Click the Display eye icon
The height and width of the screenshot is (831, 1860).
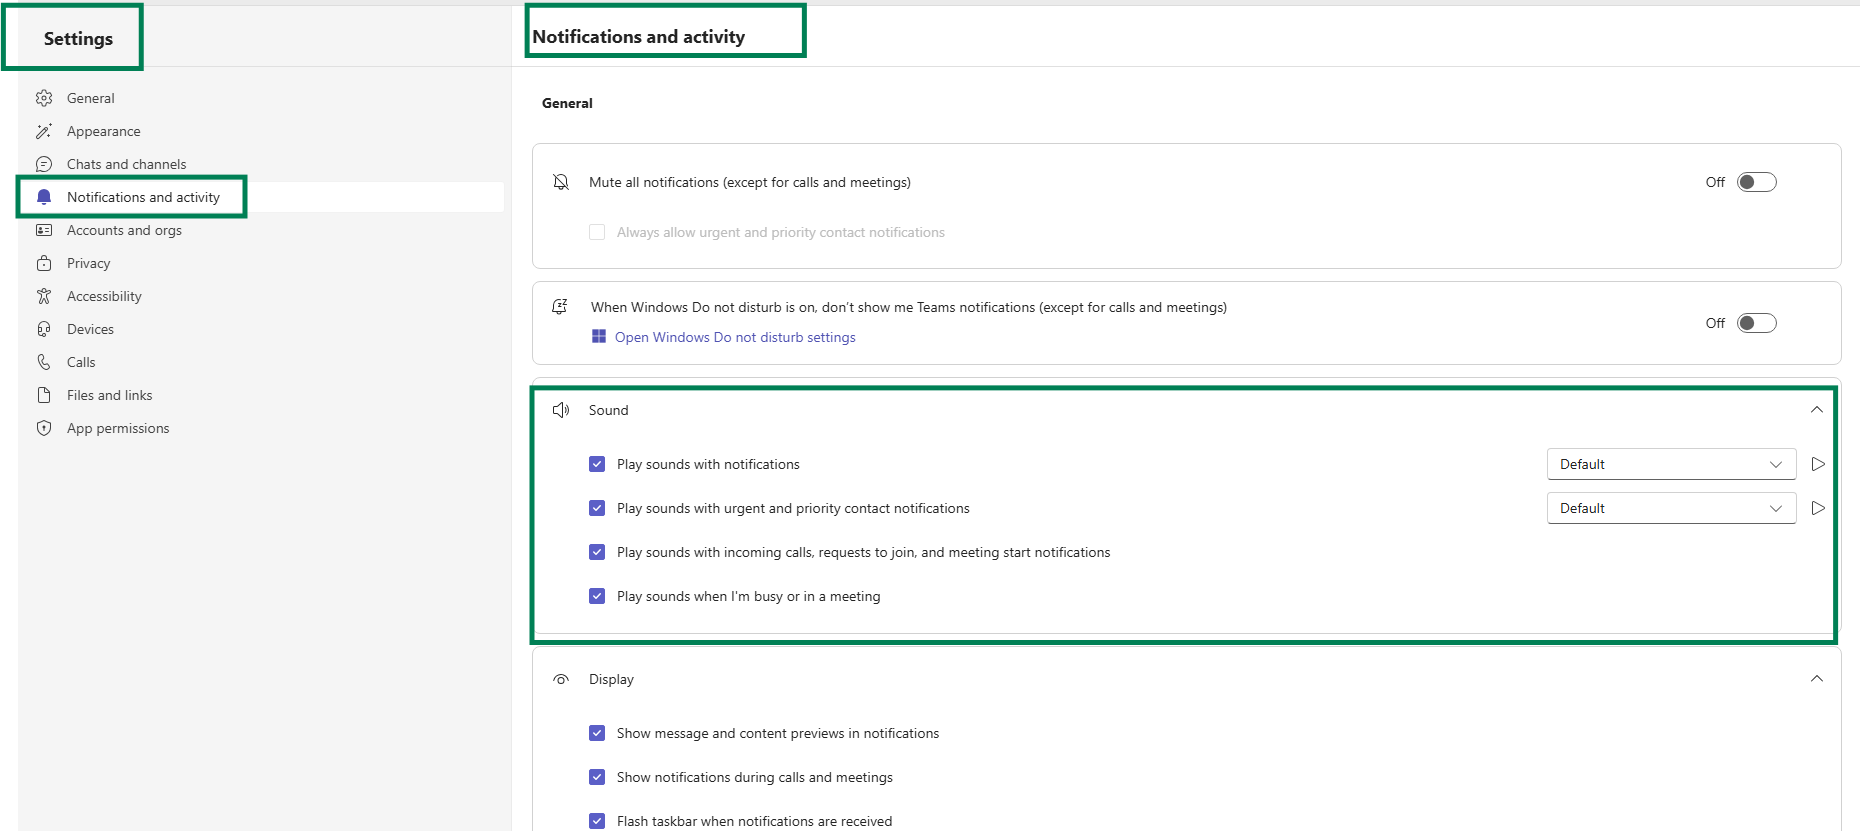click(561, 679)
